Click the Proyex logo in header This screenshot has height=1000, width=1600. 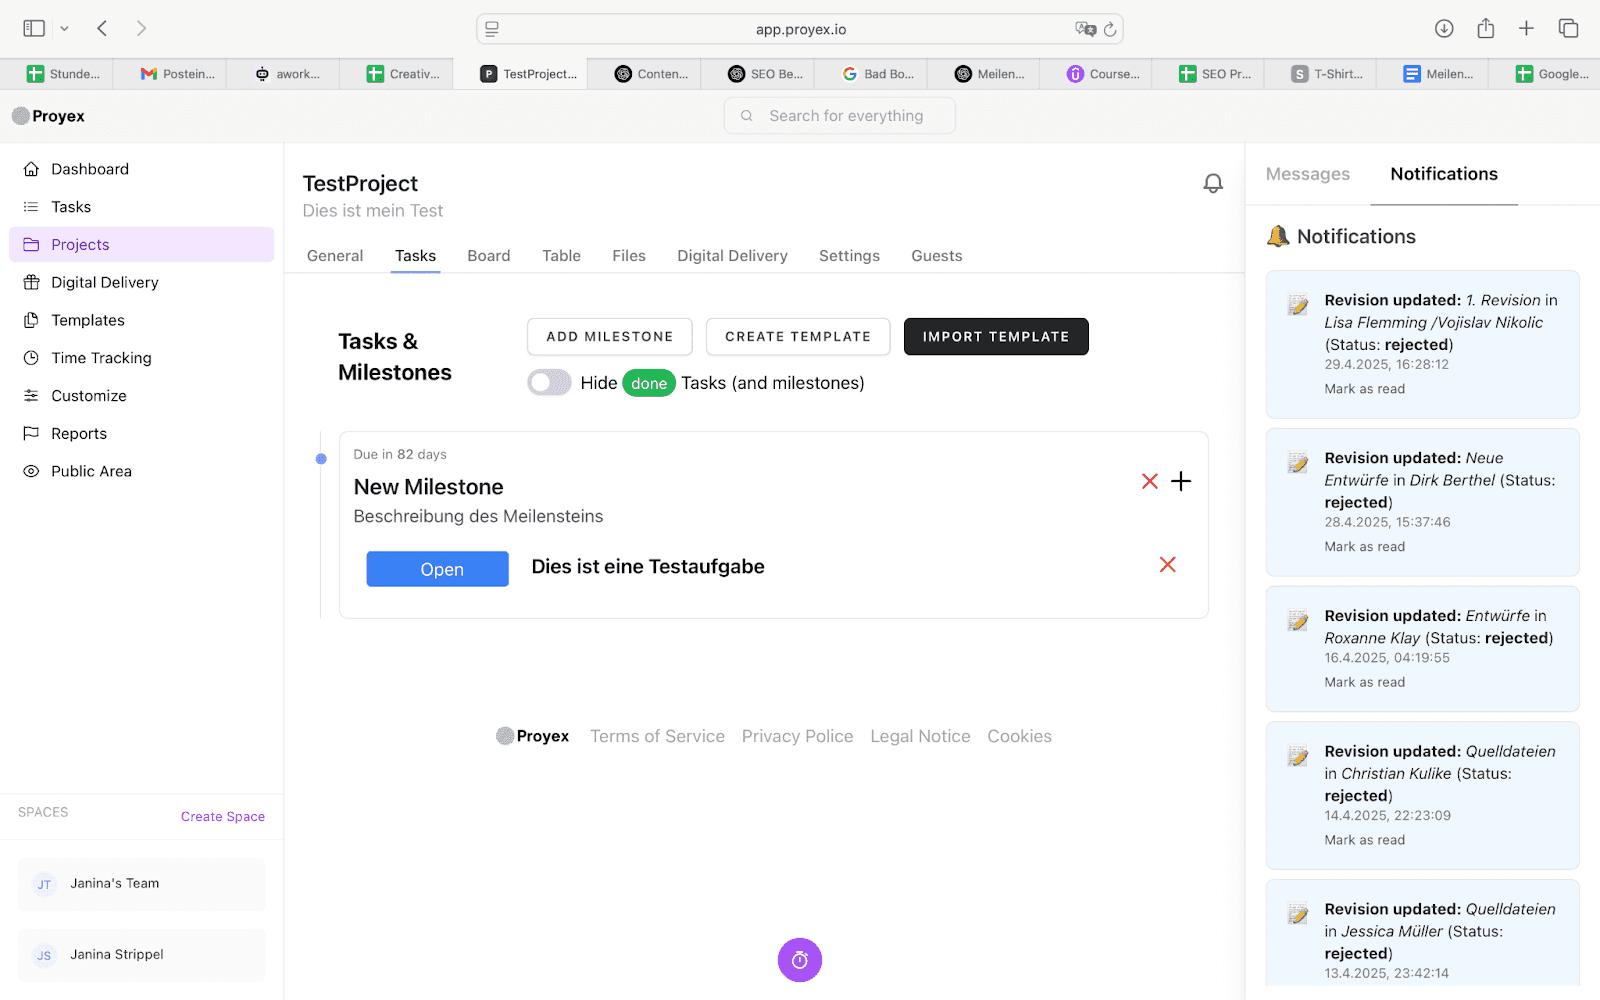pos(48,116)
